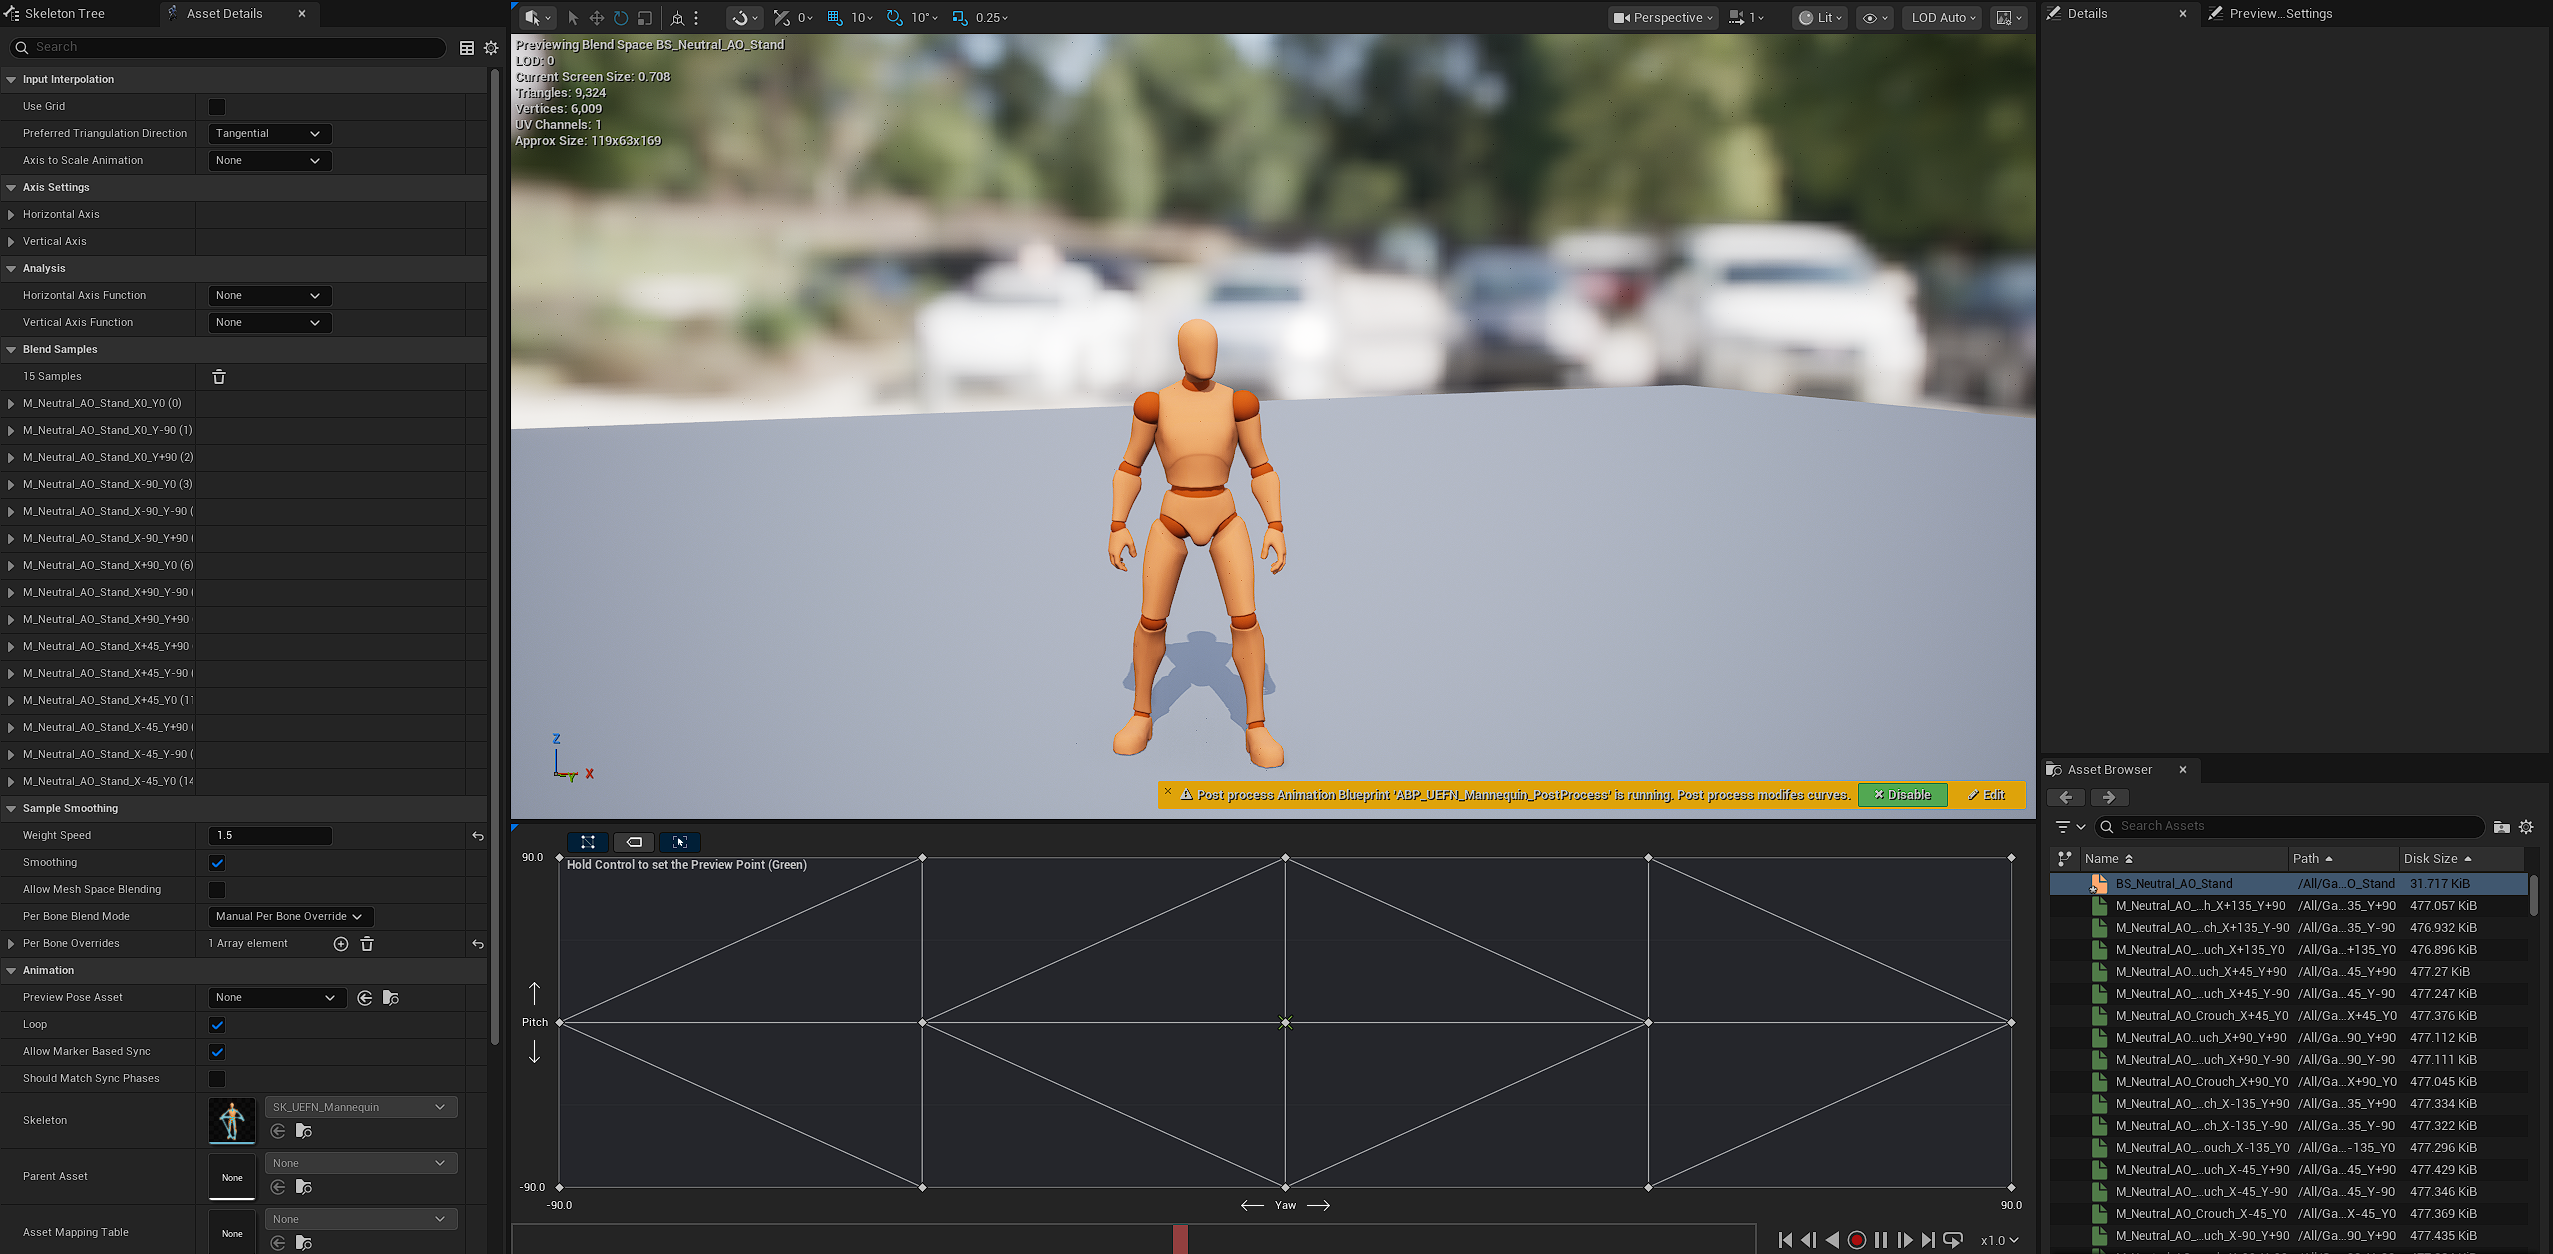2553x1254 pixels.
Task: Toggle loop playback icon
Action: 1953,1240
